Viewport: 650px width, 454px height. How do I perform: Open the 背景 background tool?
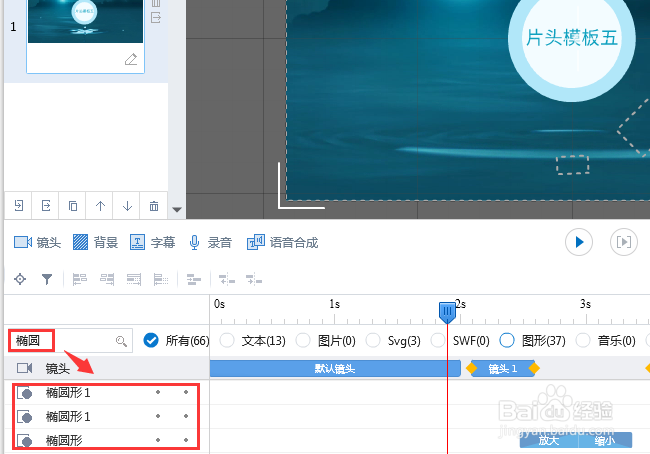(x=95, y=242)
